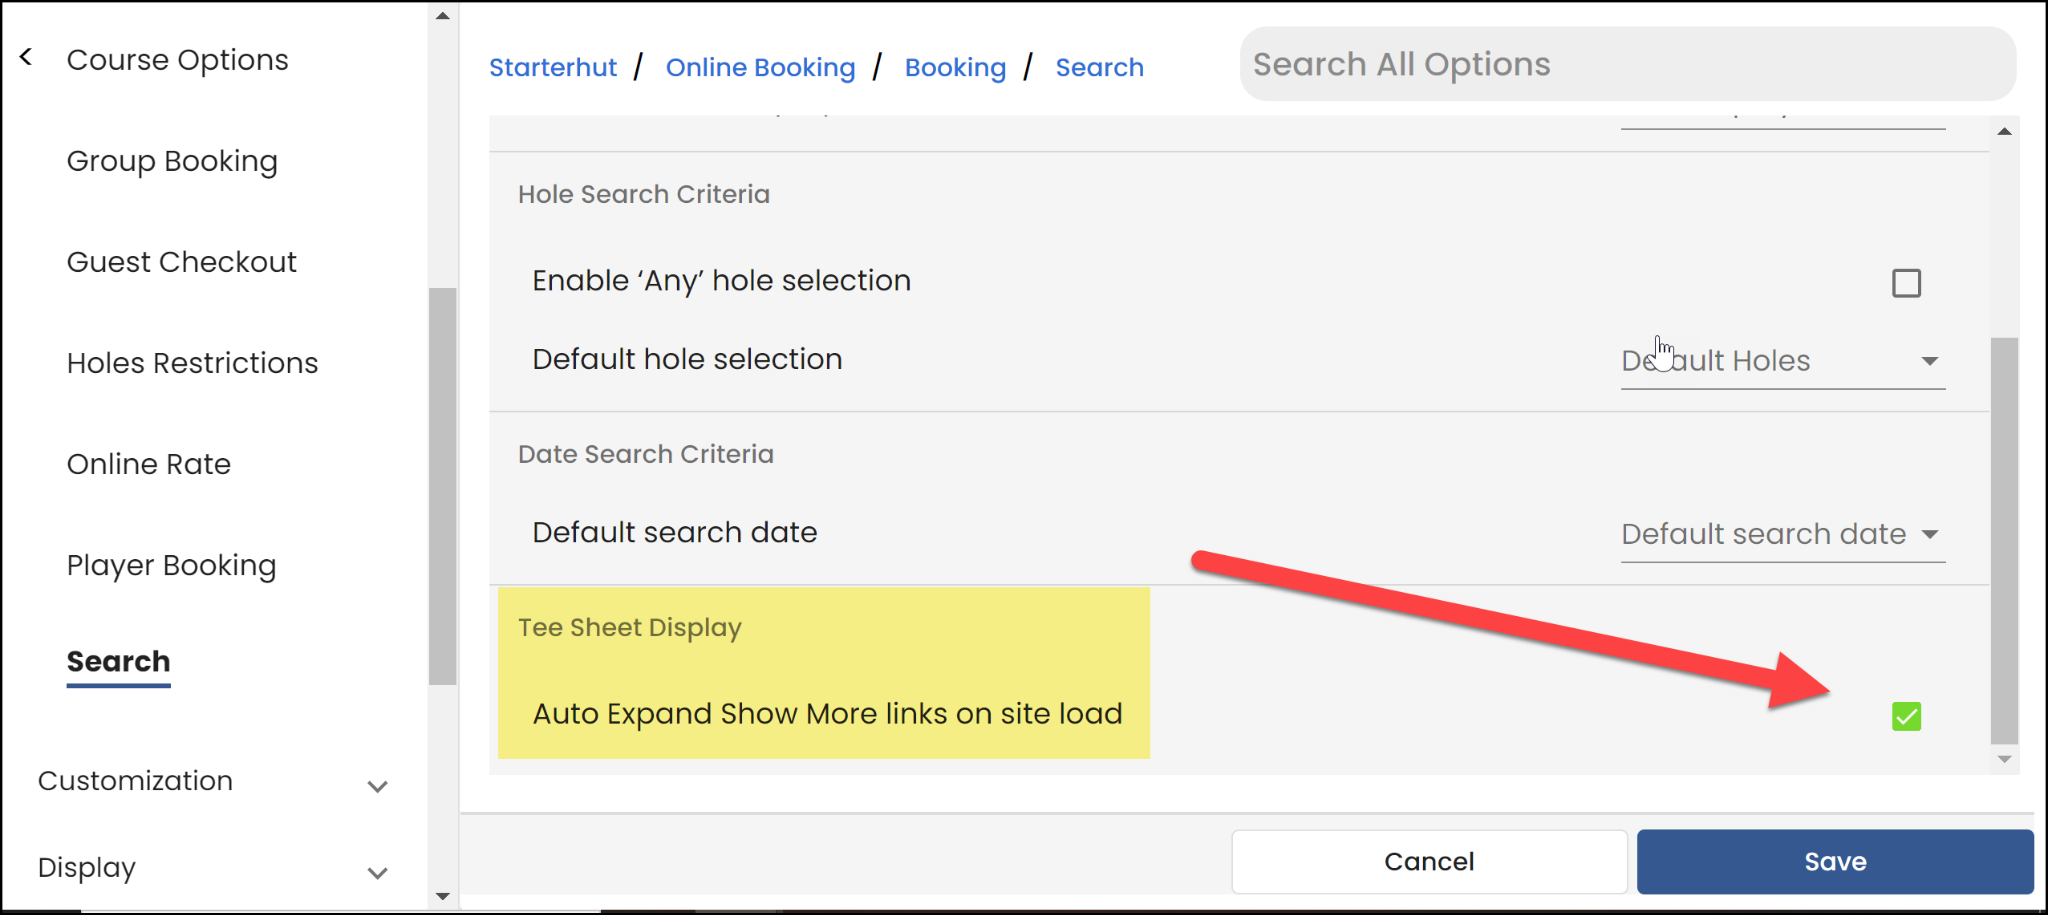Open Holes Restrictions settings
The image size is (2048, 915).
click(x=192, y=363)
